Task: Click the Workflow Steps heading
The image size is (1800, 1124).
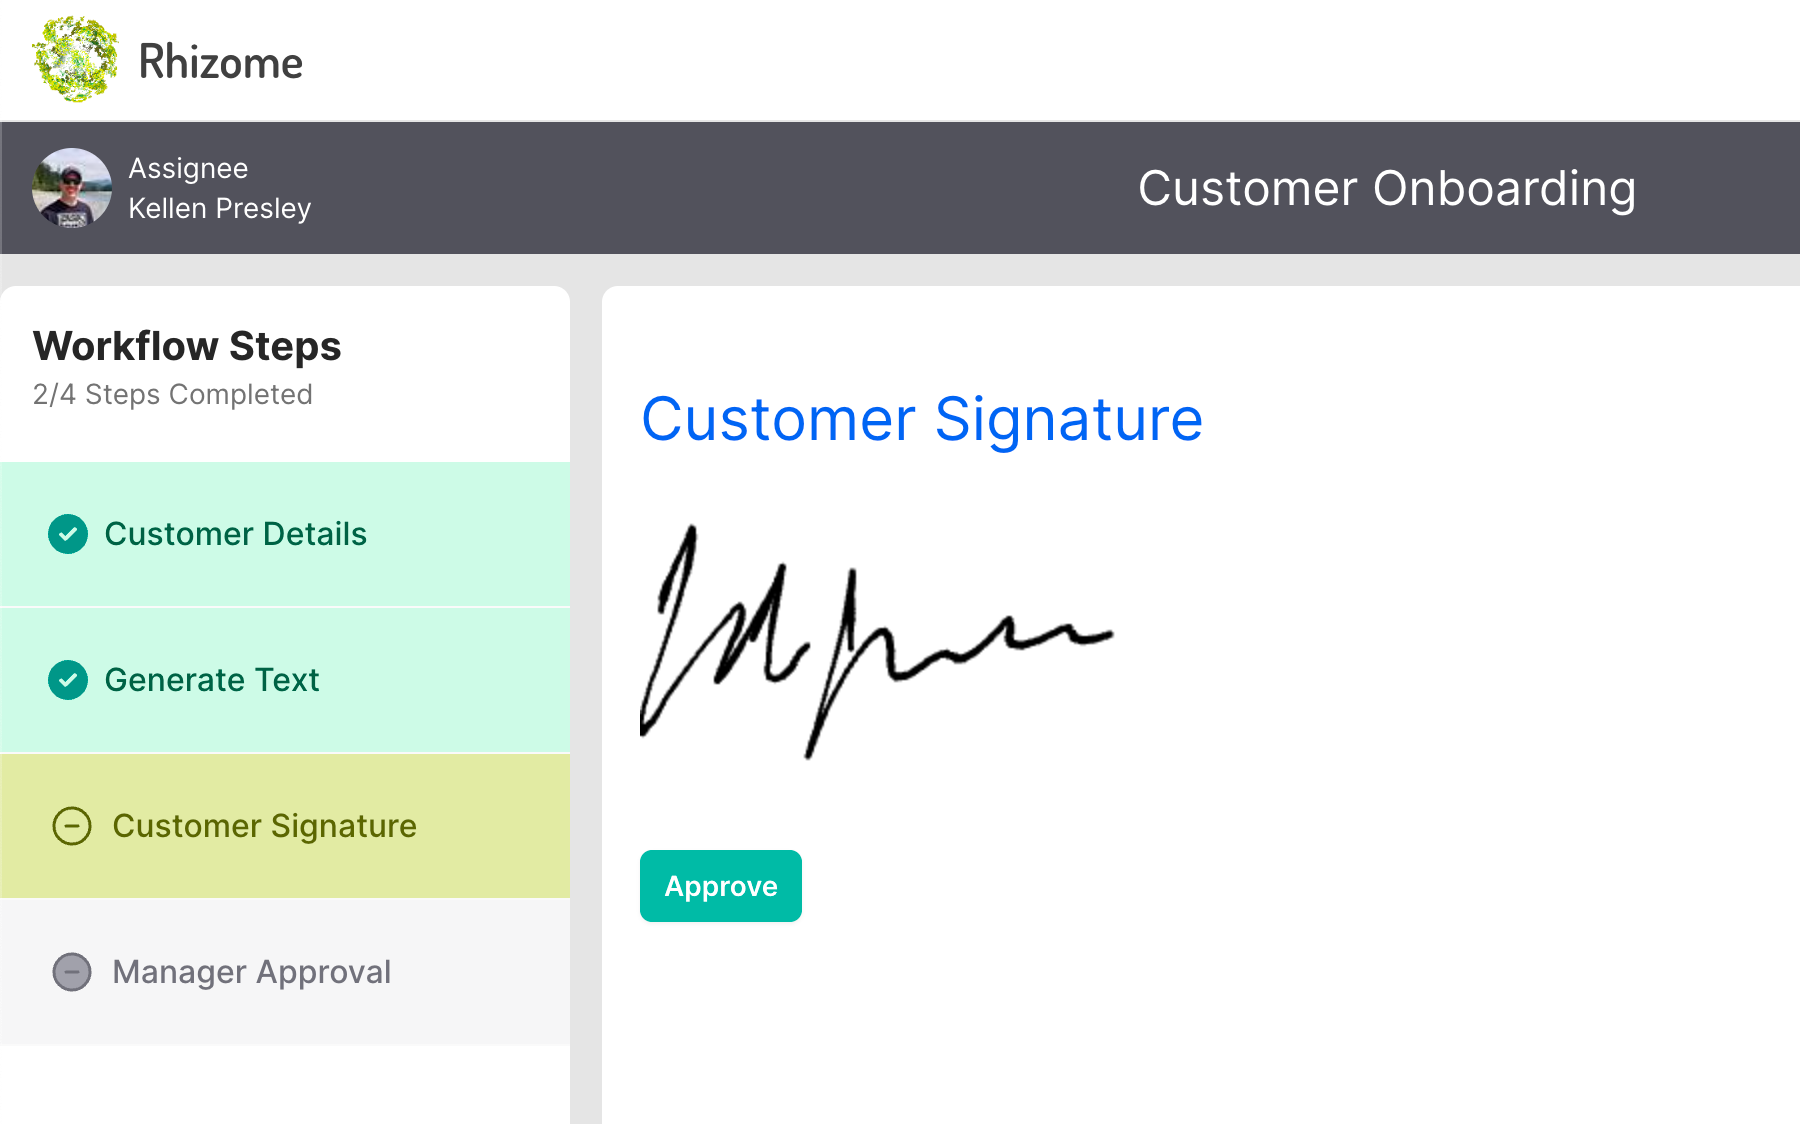Action: [187, 346]
